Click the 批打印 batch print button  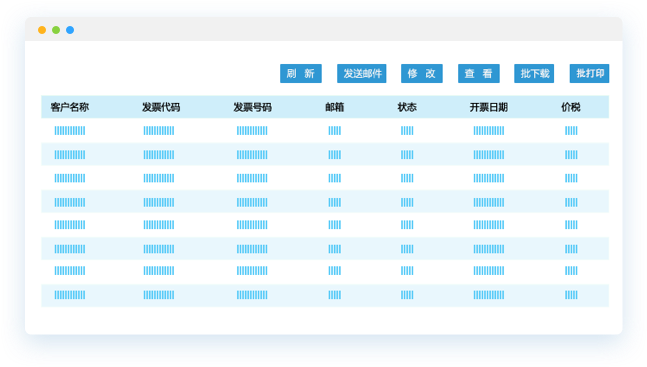pyautogui.click(x=589, y=73)
